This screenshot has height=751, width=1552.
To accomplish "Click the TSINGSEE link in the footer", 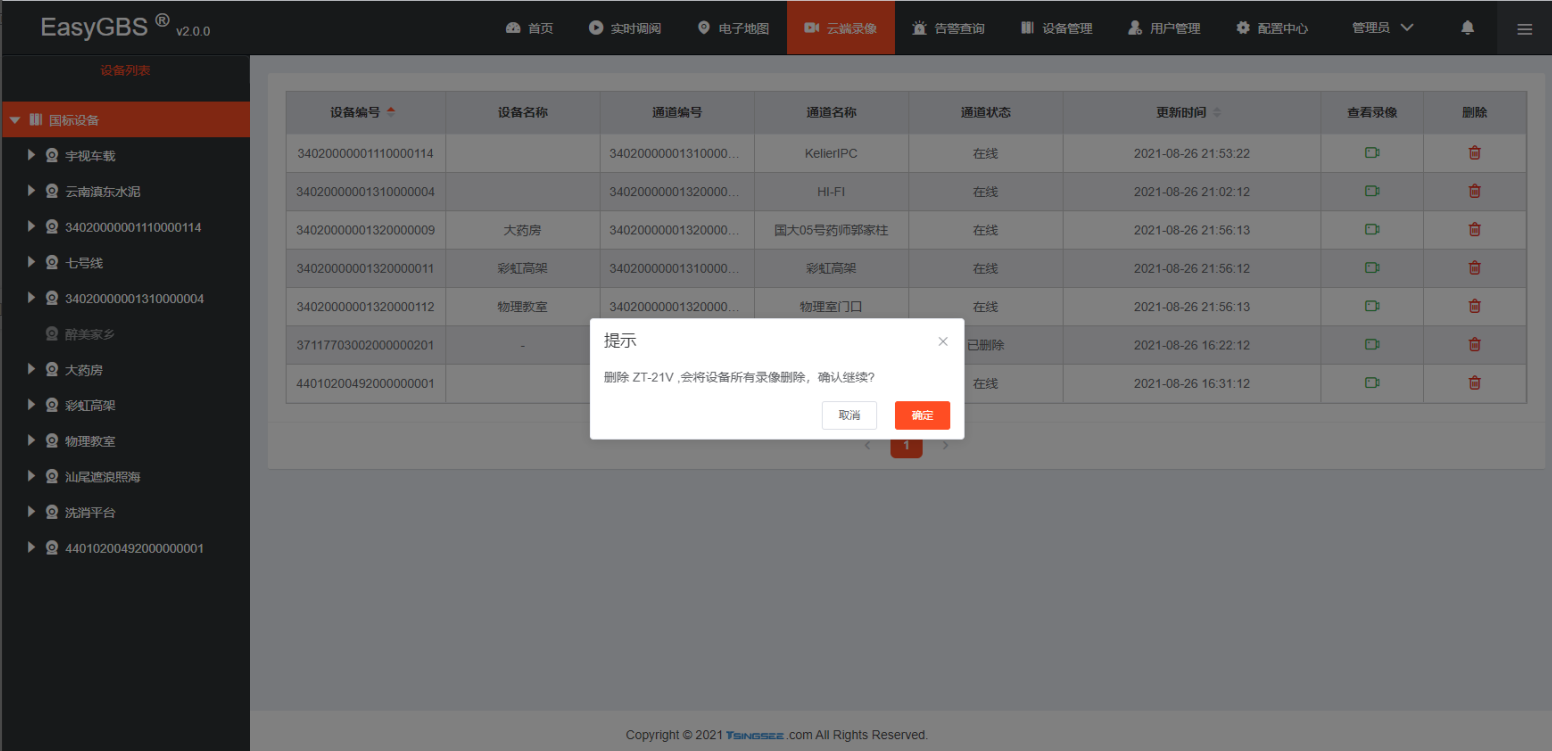I will [x=754, y=735].
